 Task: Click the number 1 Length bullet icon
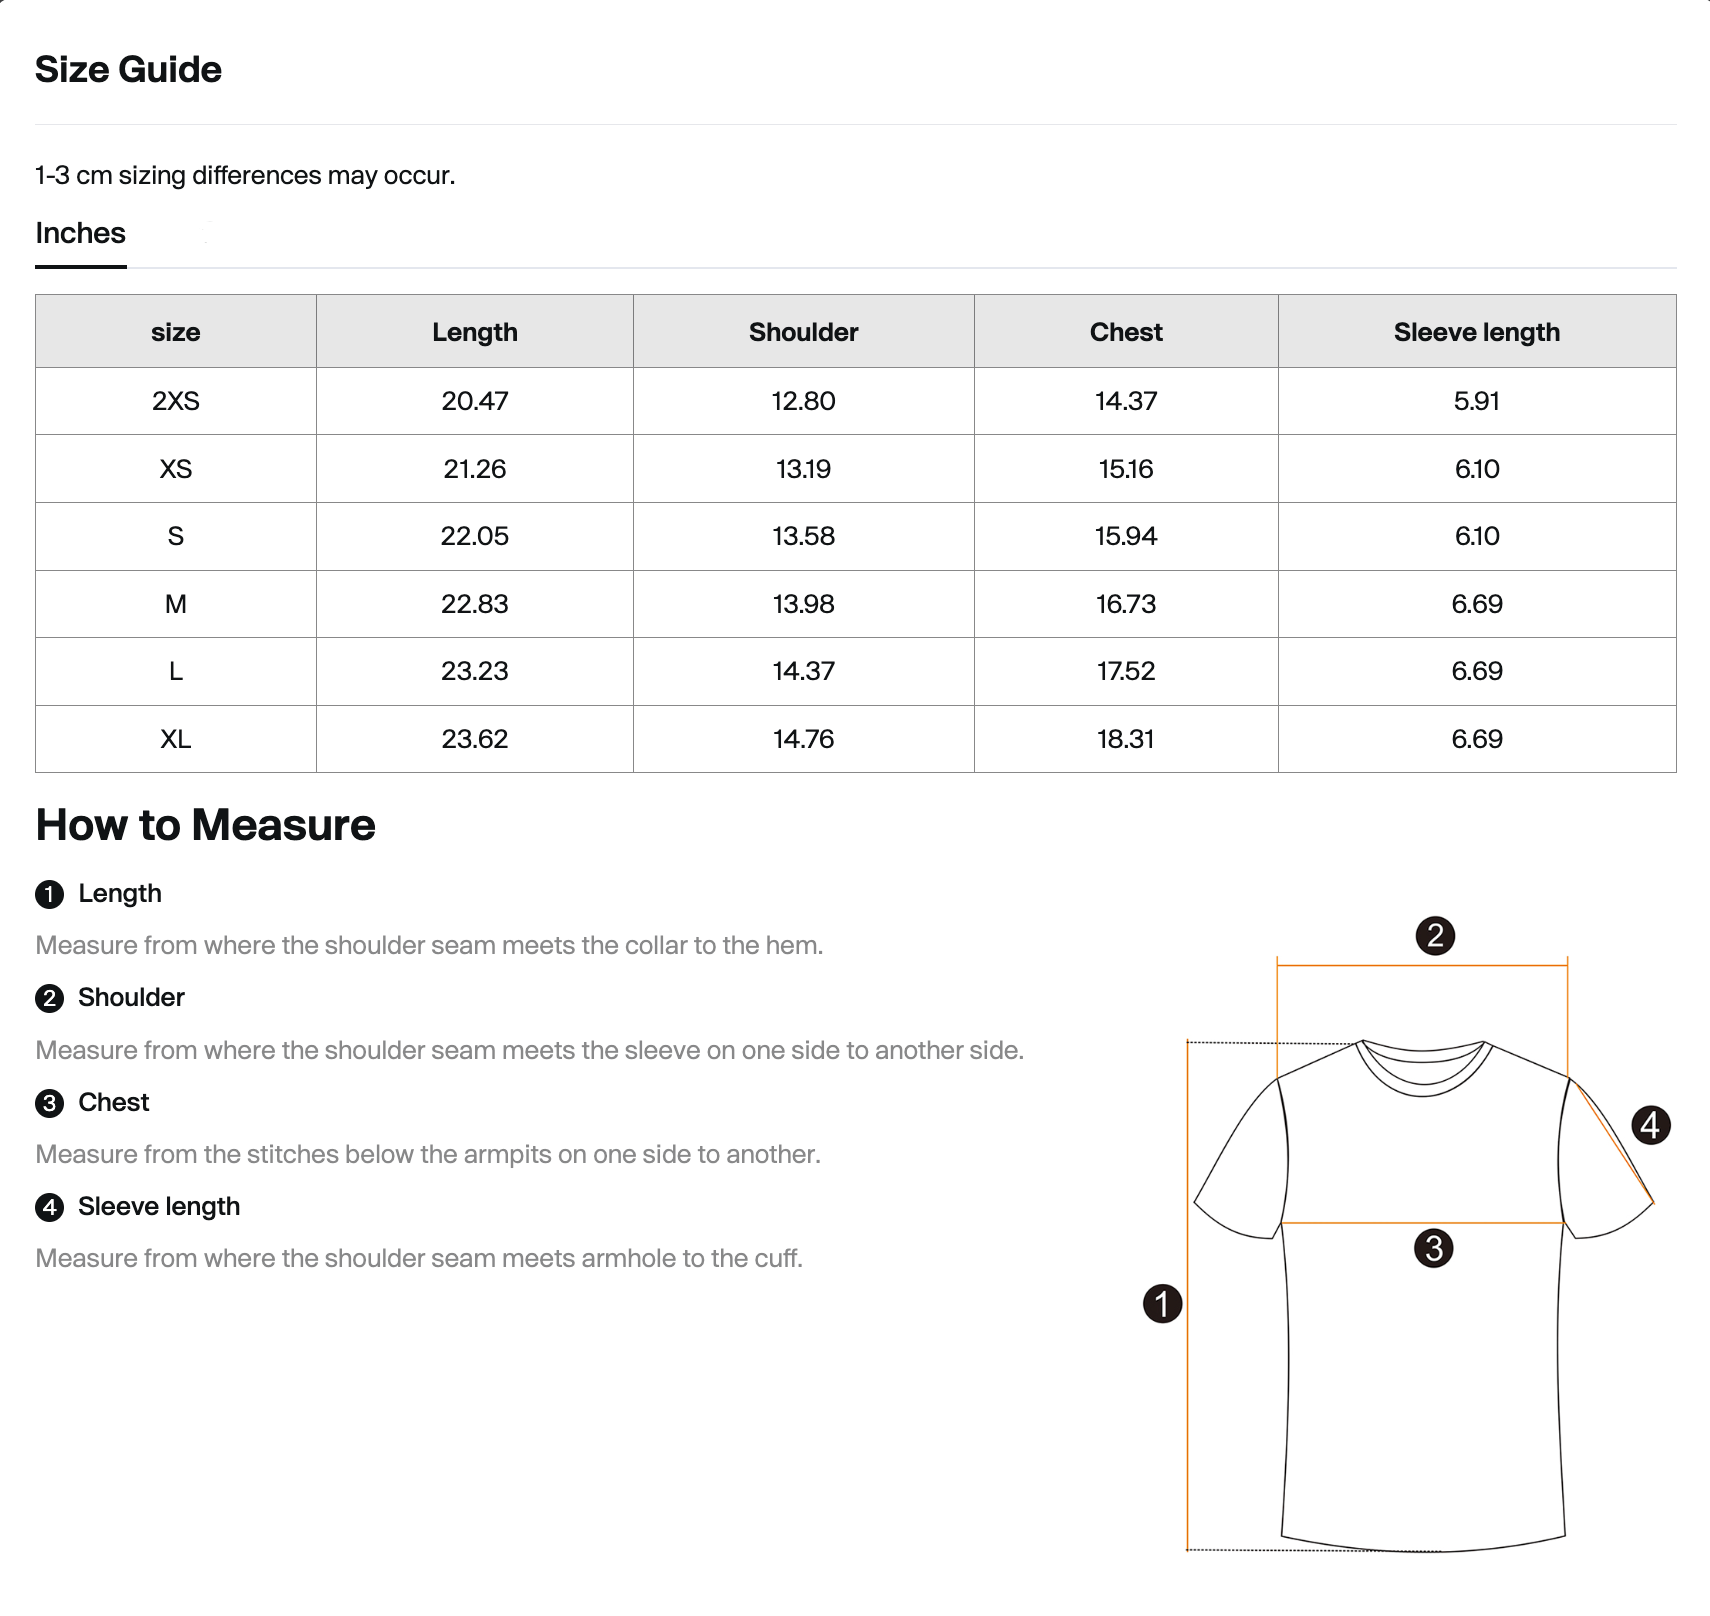(x=49, y=894)
